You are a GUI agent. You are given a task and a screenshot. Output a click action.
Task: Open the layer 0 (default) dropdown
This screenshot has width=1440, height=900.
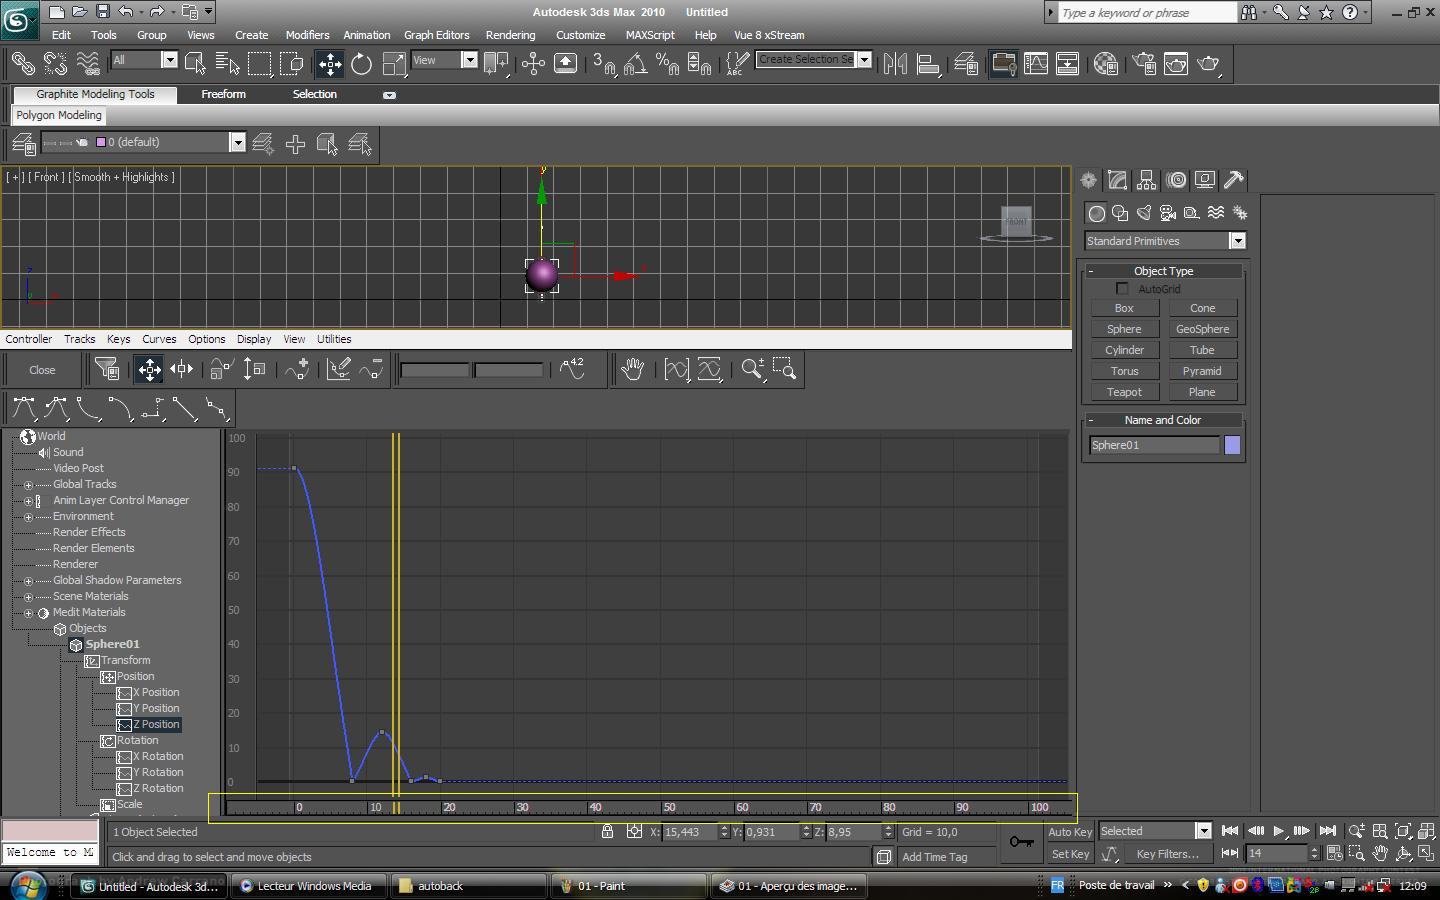point(237,142)
